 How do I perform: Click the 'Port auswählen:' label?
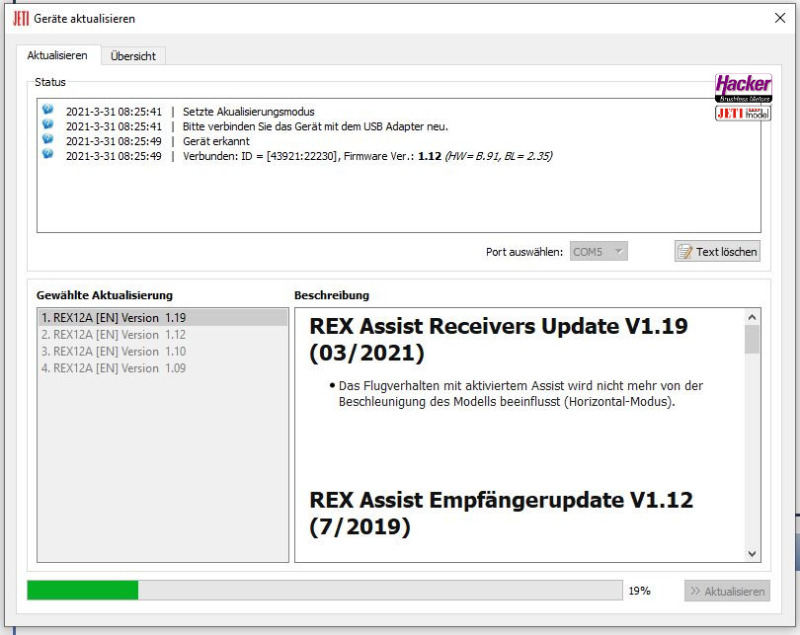(x=524, y=252)
